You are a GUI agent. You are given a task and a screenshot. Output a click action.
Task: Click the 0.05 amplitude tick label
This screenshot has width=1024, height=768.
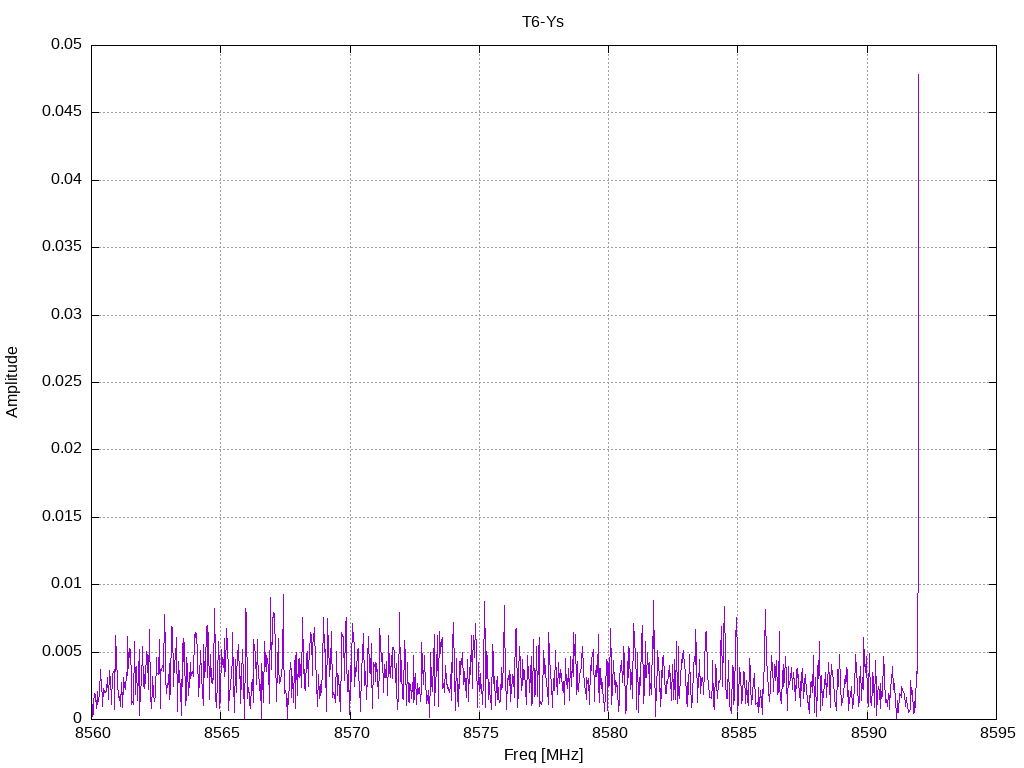click(x=66, y=45)
